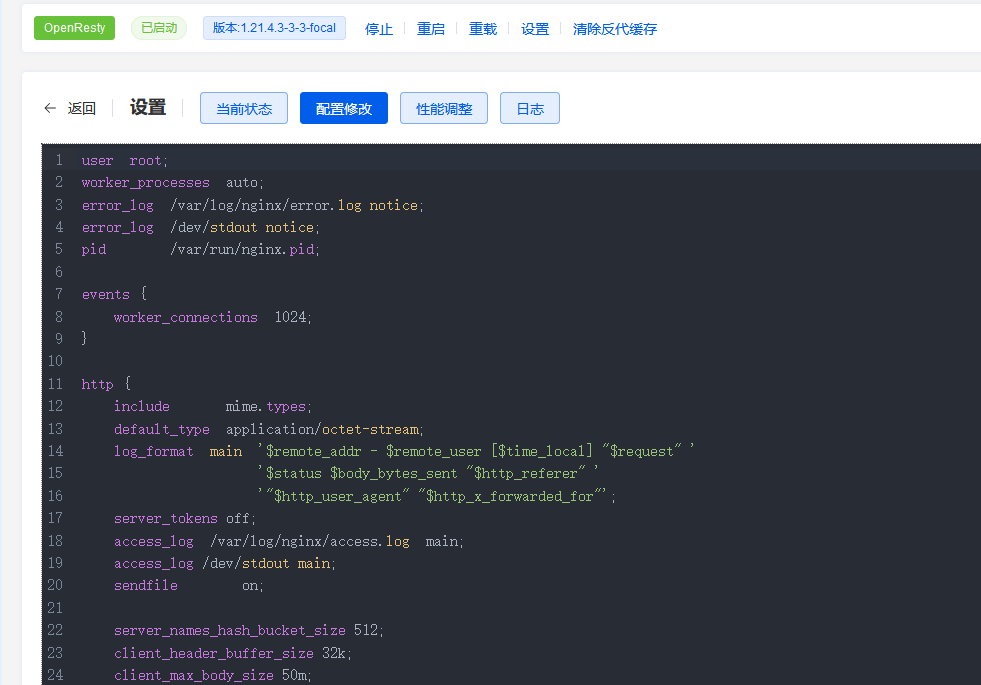Click 'client_header_buffer_size 32k;' line
Screen dimensions: 981x685
coord(233,653)
